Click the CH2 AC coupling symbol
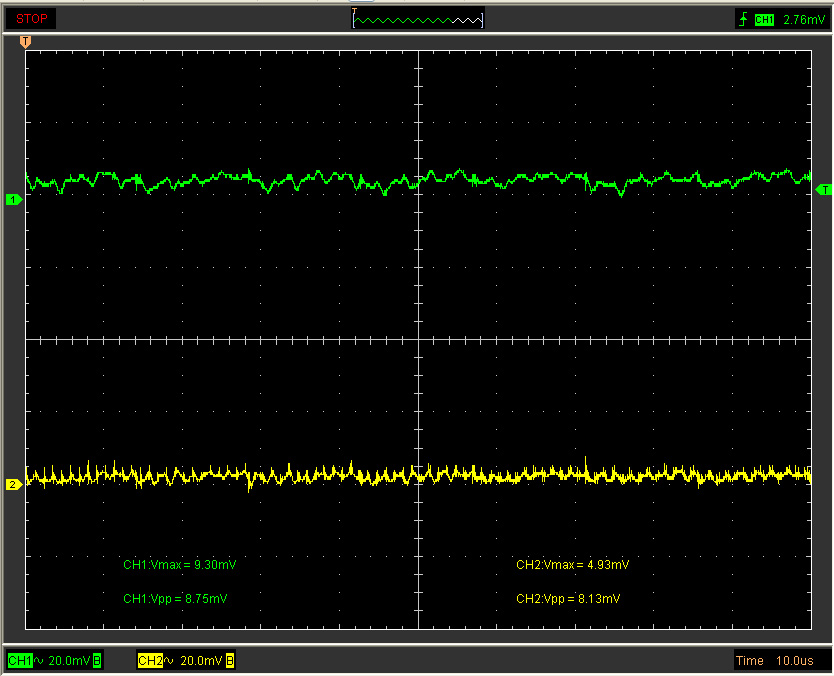Viewport: 834px width, 676px height. click(x=169, y=661)
